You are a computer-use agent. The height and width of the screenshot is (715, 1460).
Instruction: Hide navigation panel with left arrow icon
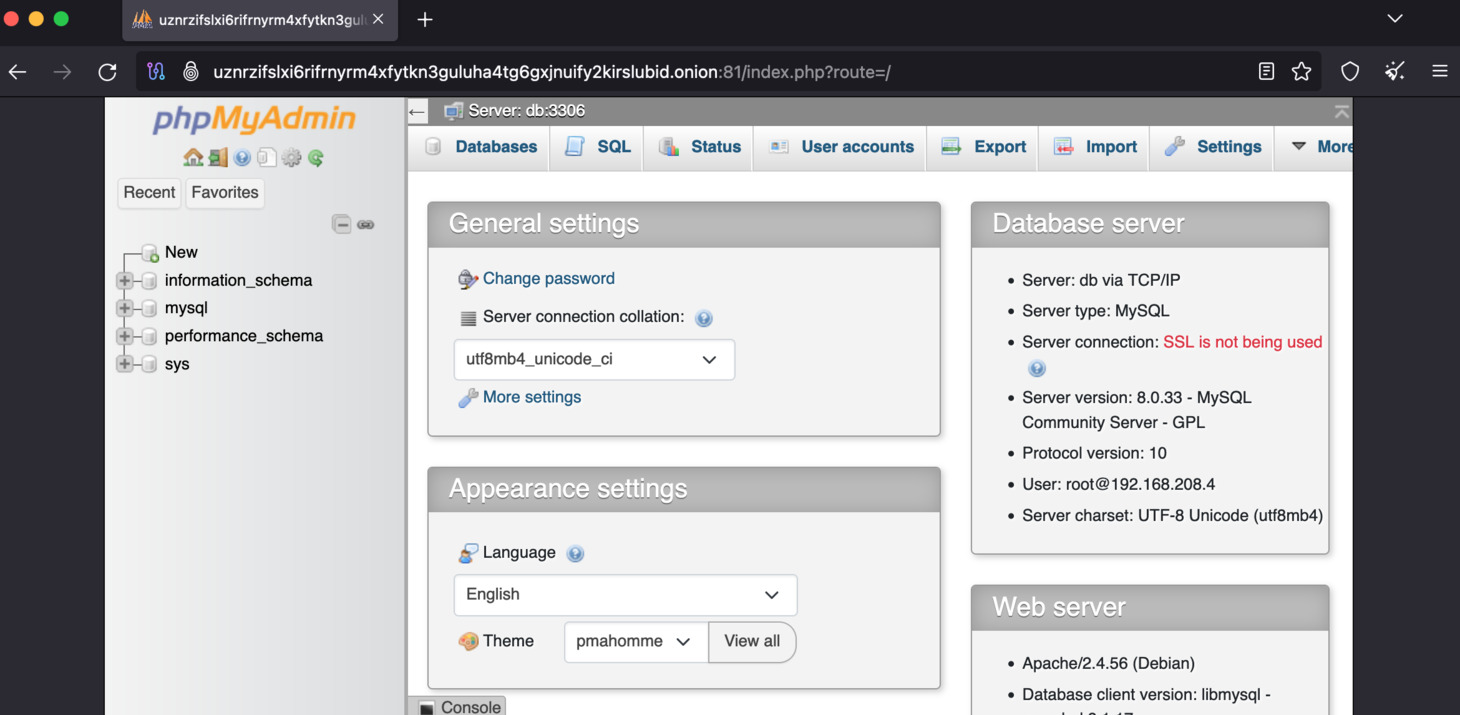417,111
